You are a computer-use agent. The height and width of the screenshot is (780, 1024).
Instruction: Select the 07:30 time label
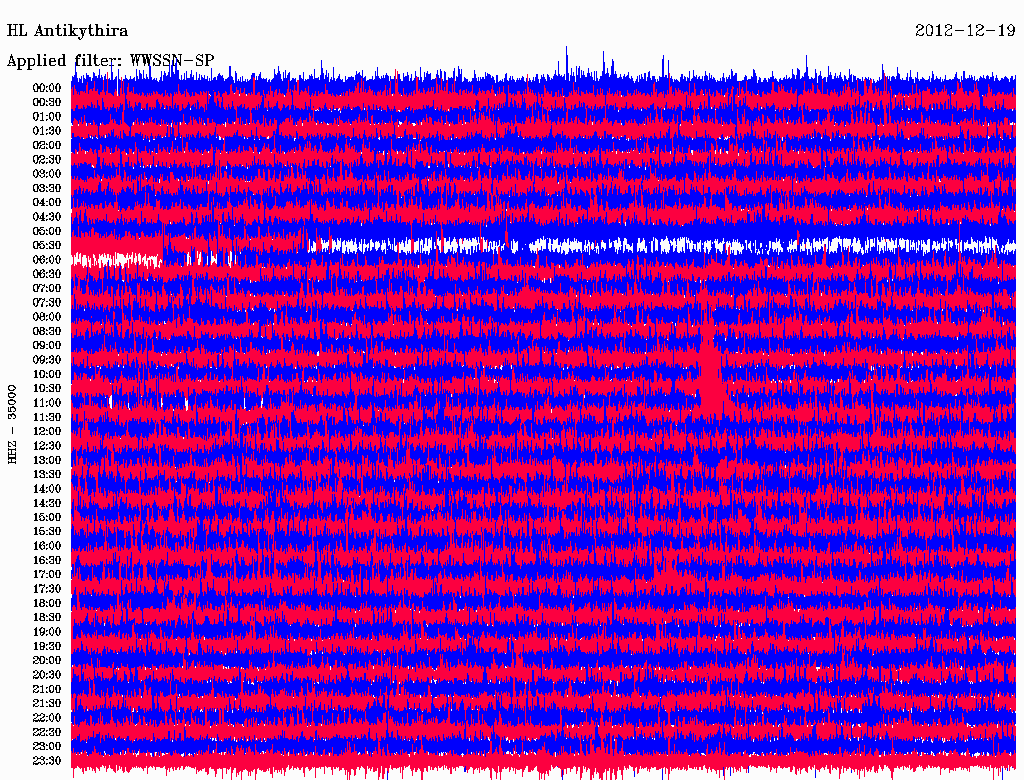[47, 302]
